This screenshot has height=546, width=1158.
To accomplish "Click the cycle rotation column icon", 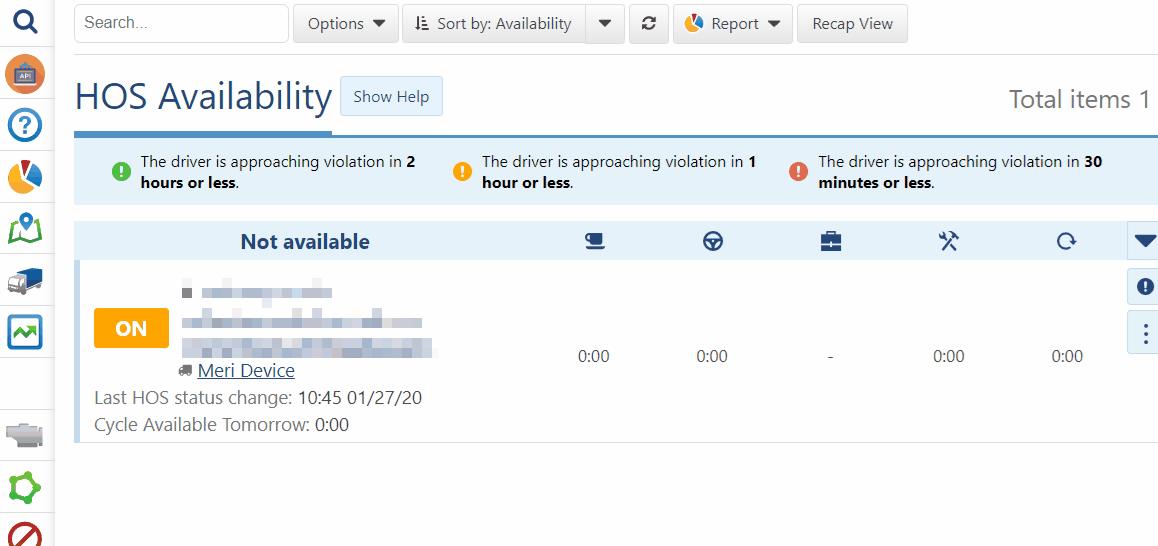I will click(1066, 241).
